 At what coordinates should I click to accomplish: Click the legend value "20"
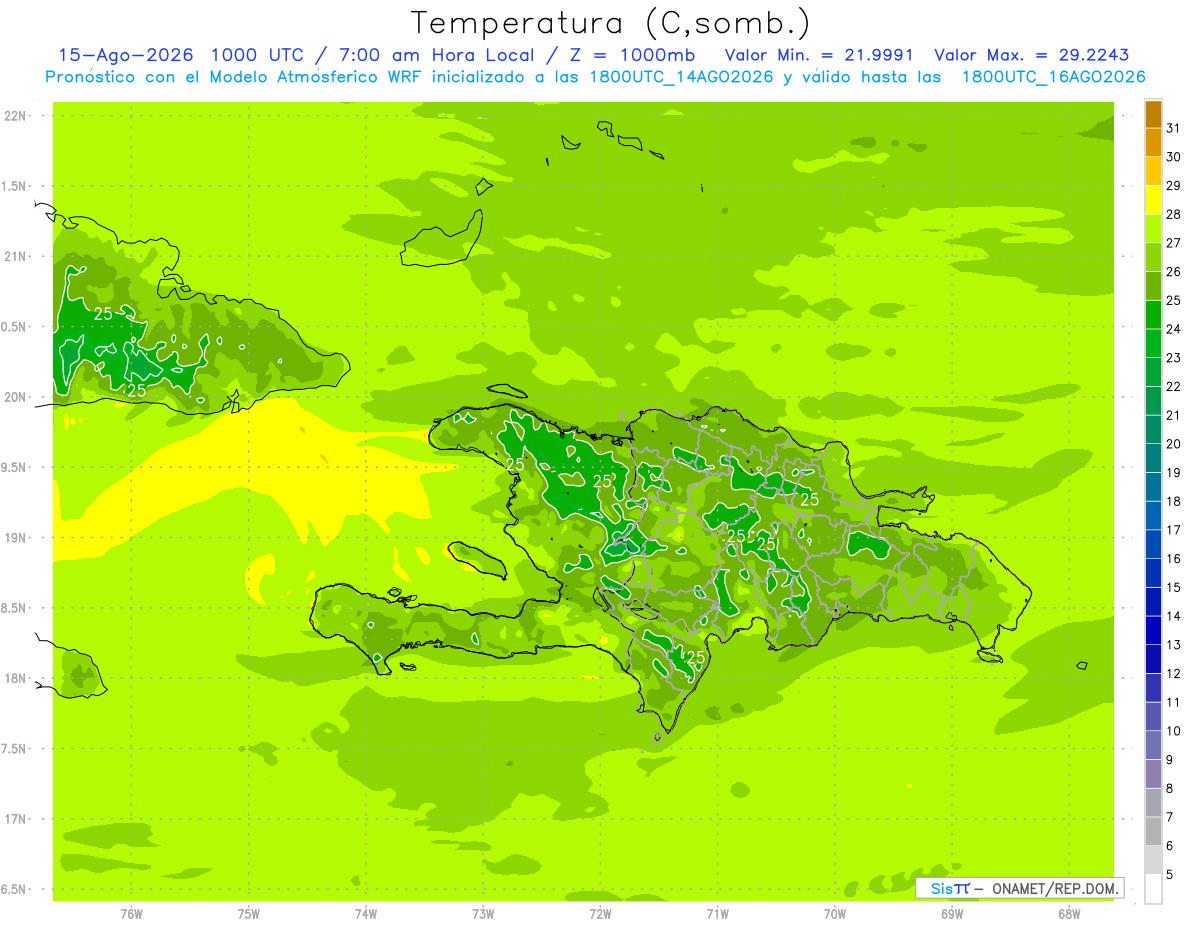coord(1174,444)
